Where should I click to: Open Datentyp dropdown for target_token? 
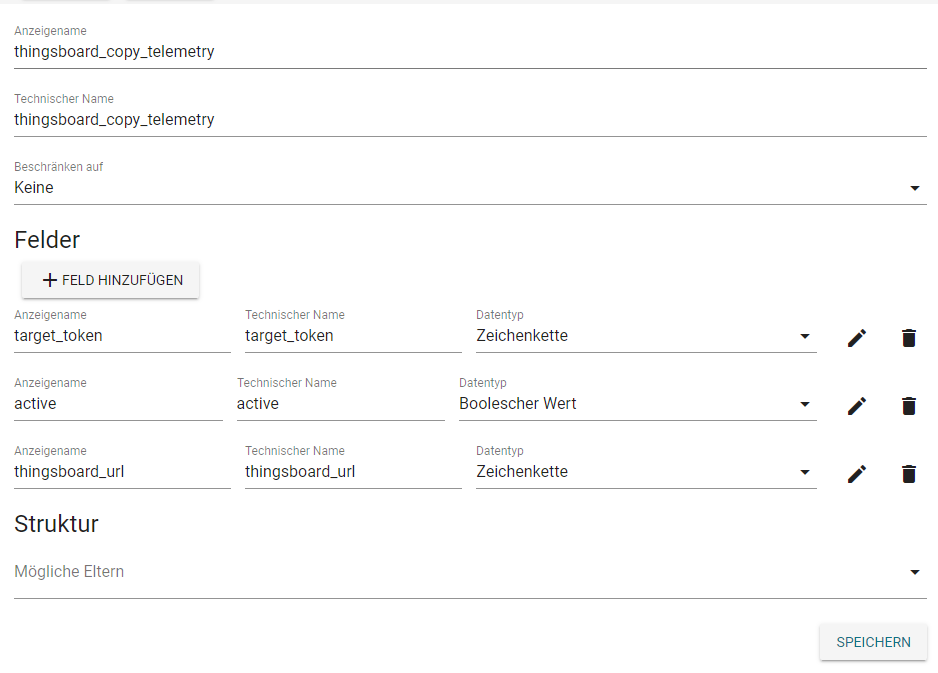(x=645, y=336)
